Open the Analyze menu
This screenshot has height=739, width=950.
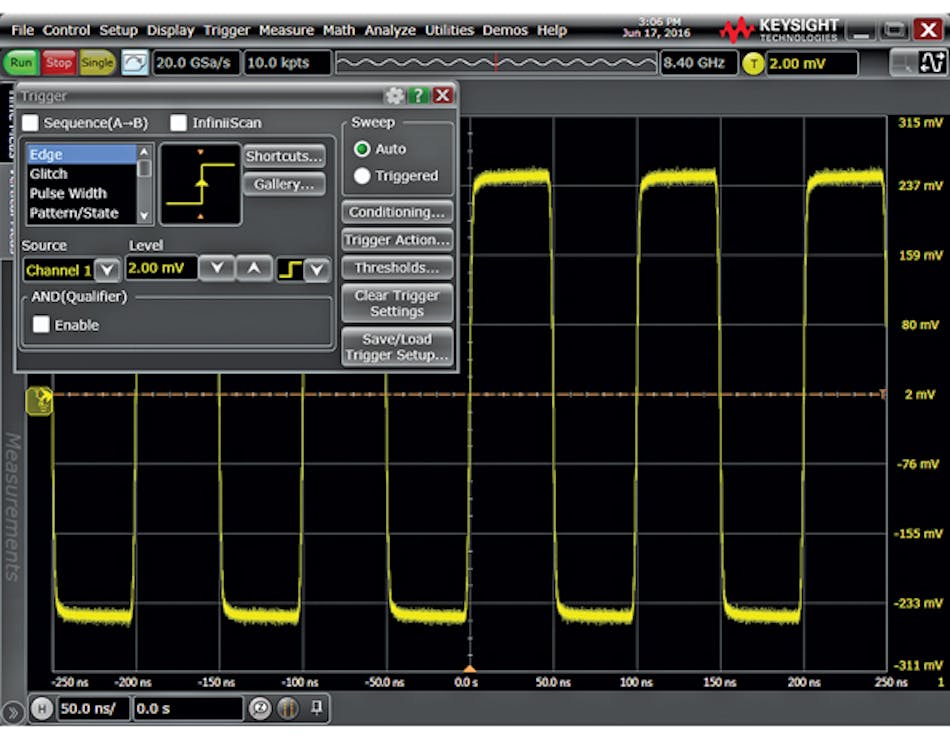click(389, 30)
